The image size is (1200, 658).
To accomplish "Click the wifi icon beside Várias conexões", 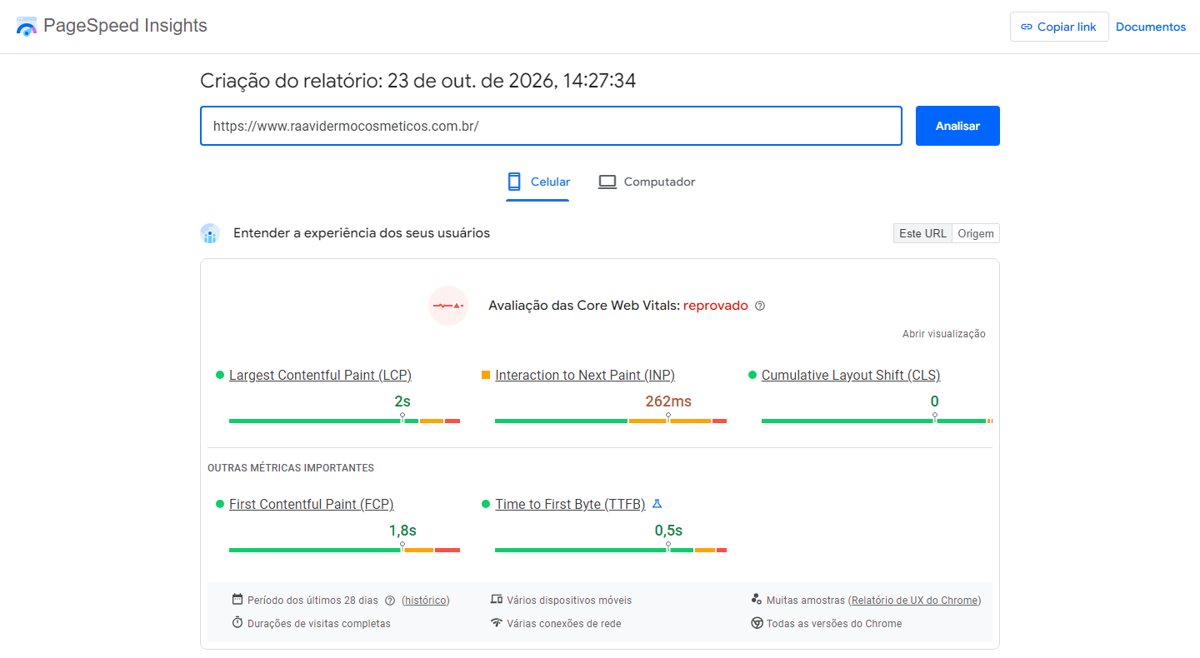I will [497, 623].
